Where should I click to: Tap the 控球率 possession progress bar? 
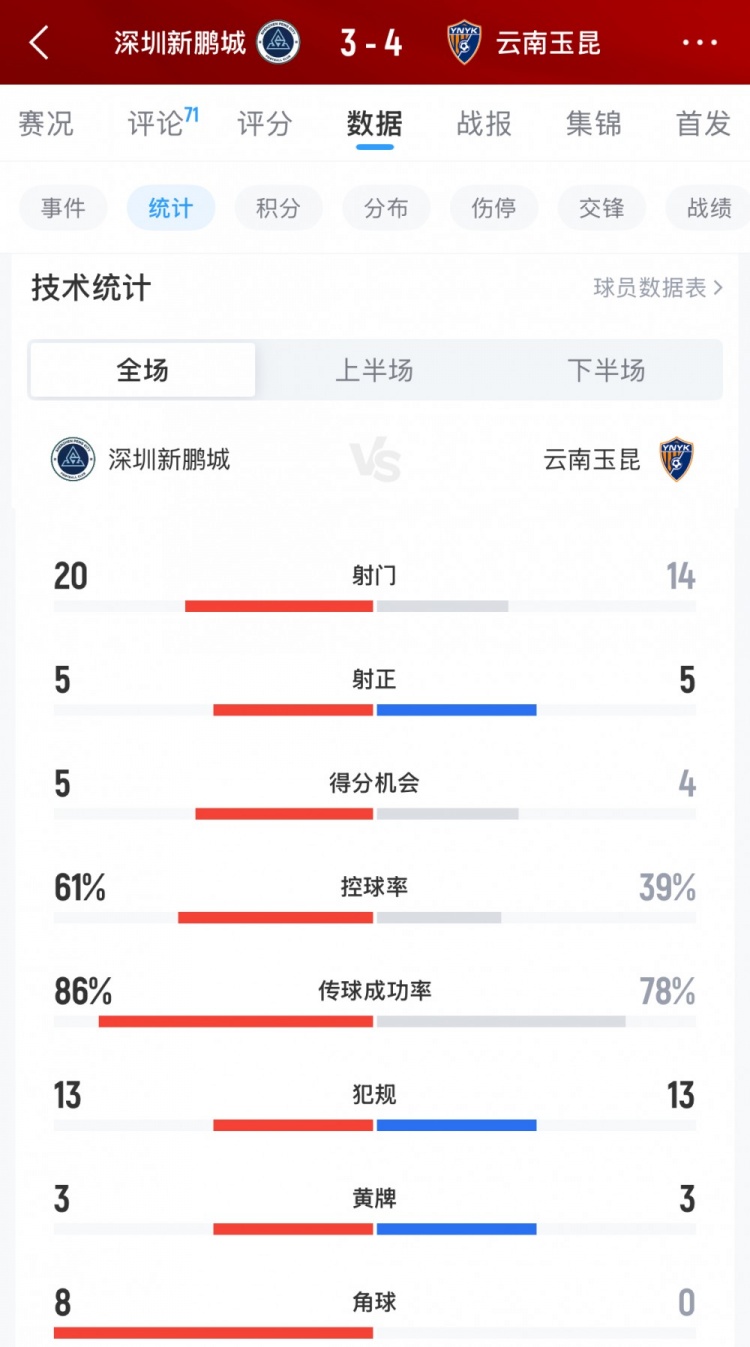375,916
